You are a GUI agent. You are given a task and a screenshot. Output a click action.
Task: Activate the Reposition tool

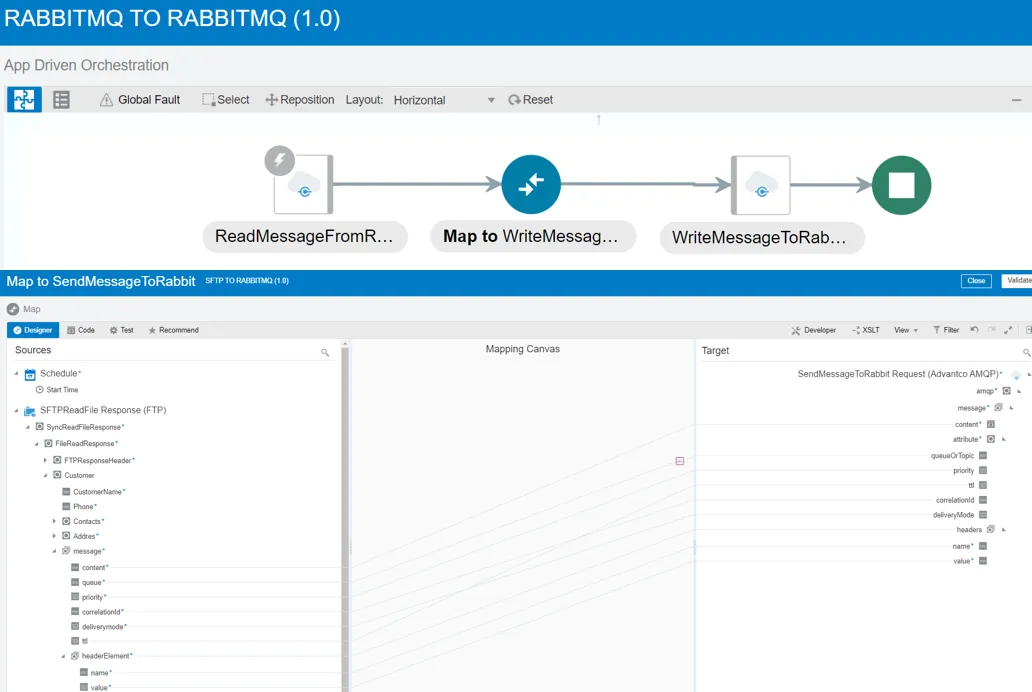point(299,99)
